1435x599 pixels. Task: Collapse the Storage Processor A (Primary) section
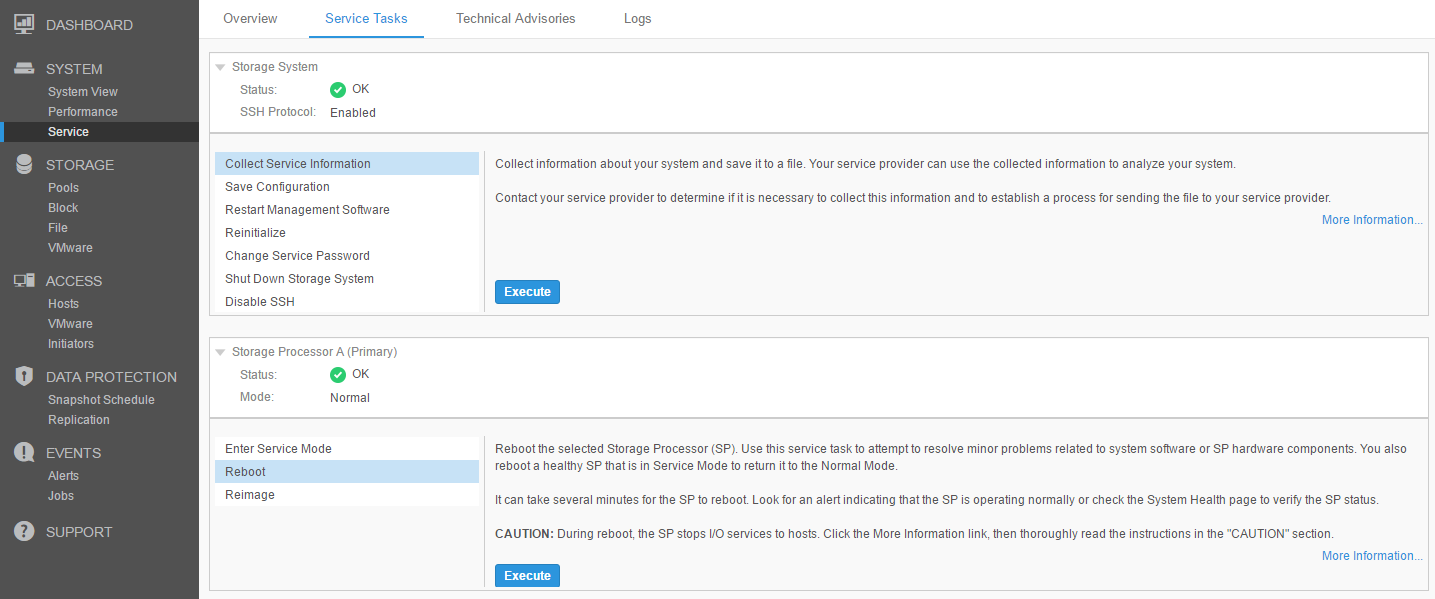(220, 351)
